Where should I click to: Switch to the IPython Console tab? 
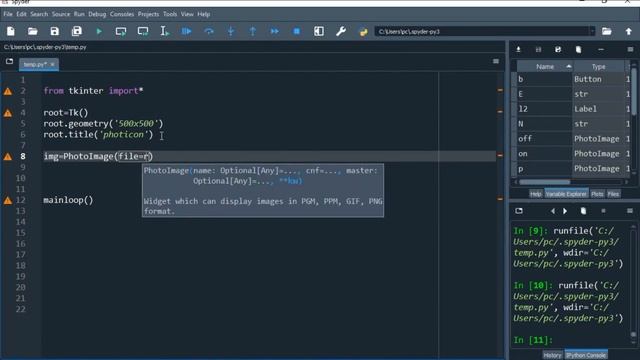[586, 356]
